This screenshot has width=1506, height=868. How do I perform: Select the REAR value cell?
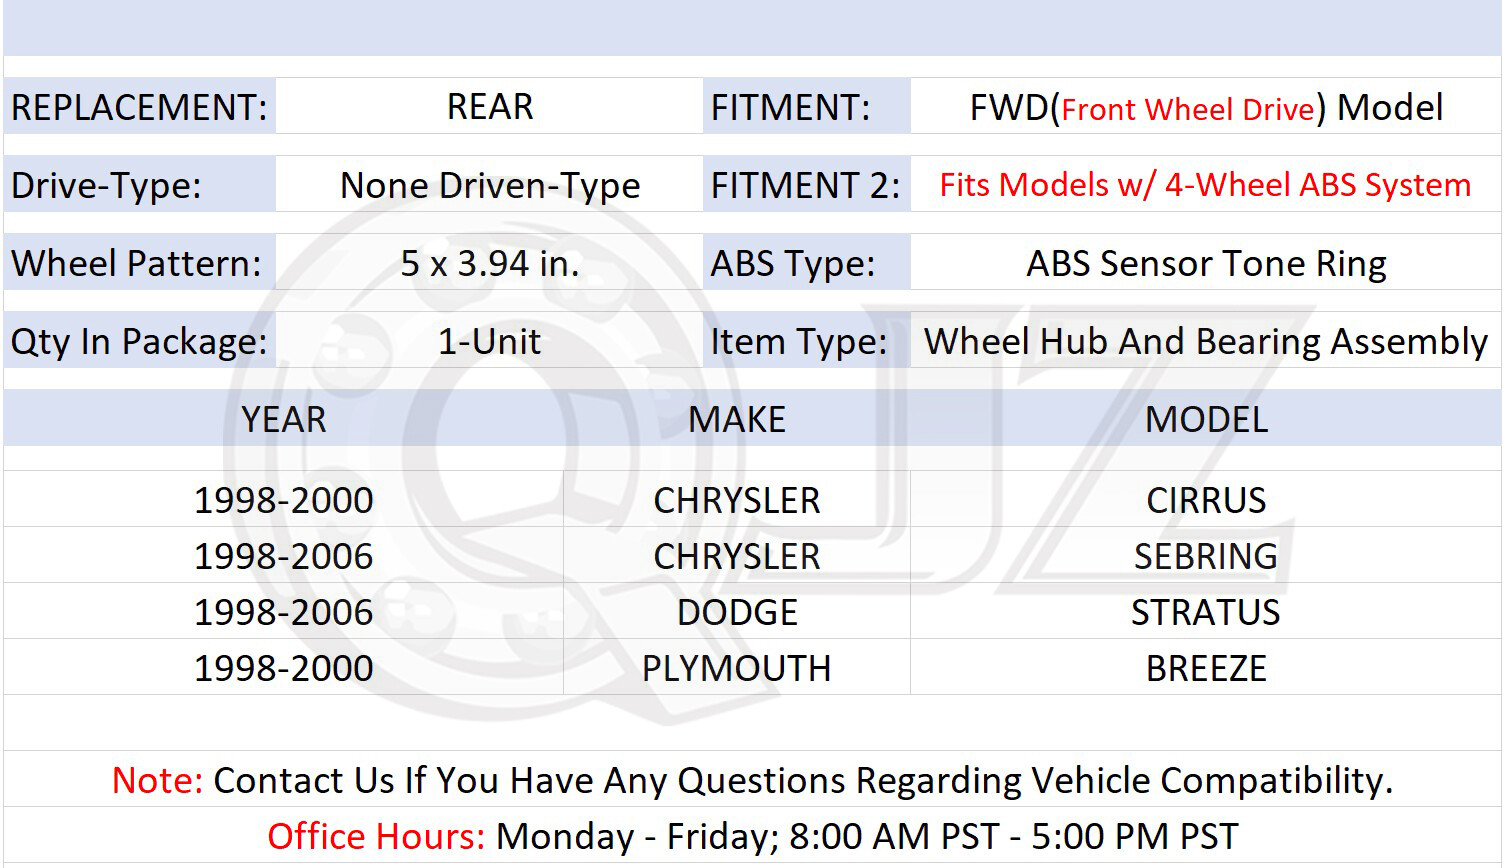489,106
